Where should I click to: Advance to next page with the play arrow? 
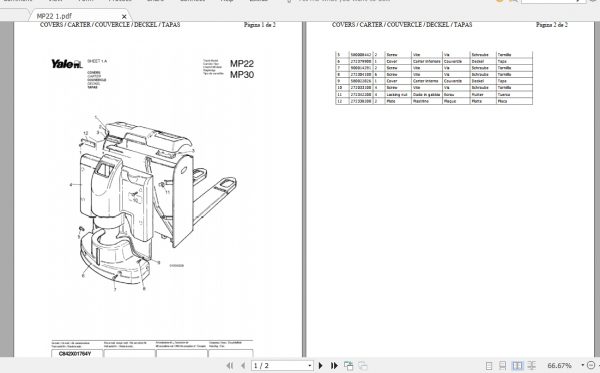(321, 366)
